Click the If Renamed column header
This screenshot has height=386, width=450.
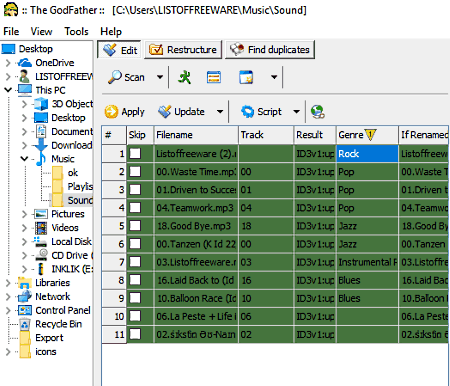pyautogui.click(x=424, y=135)
